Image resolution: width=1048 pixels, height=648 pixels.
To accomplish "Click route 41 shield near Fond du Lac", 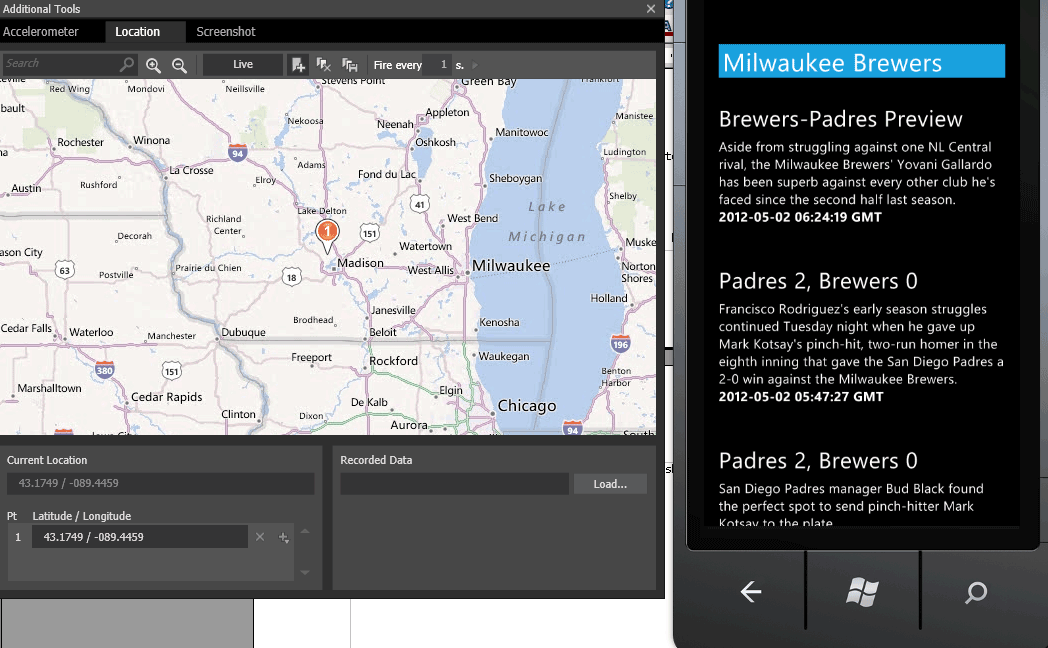I will click(x=419, y=204).
